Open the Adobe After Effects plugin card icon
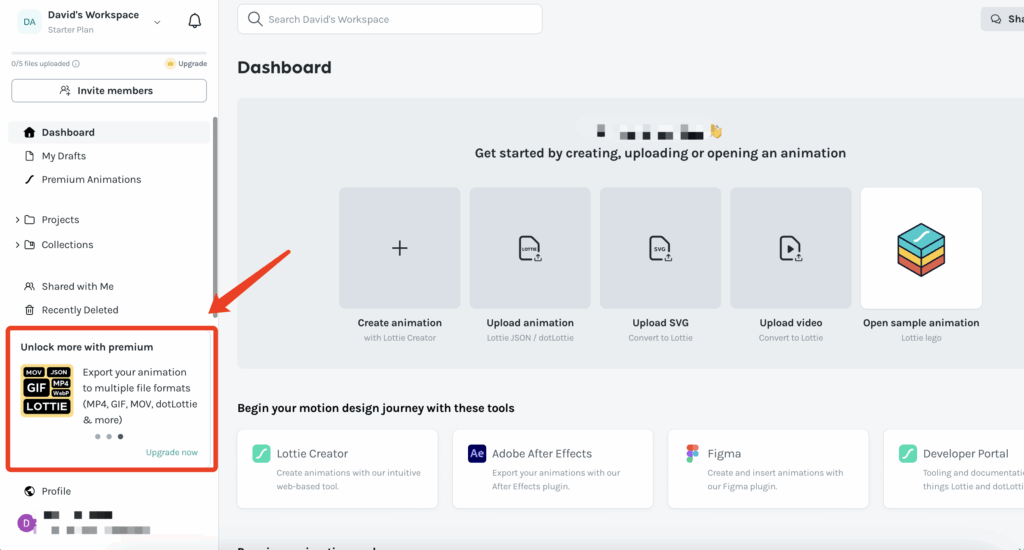1024x550 pixels. [x=477, y=454]
